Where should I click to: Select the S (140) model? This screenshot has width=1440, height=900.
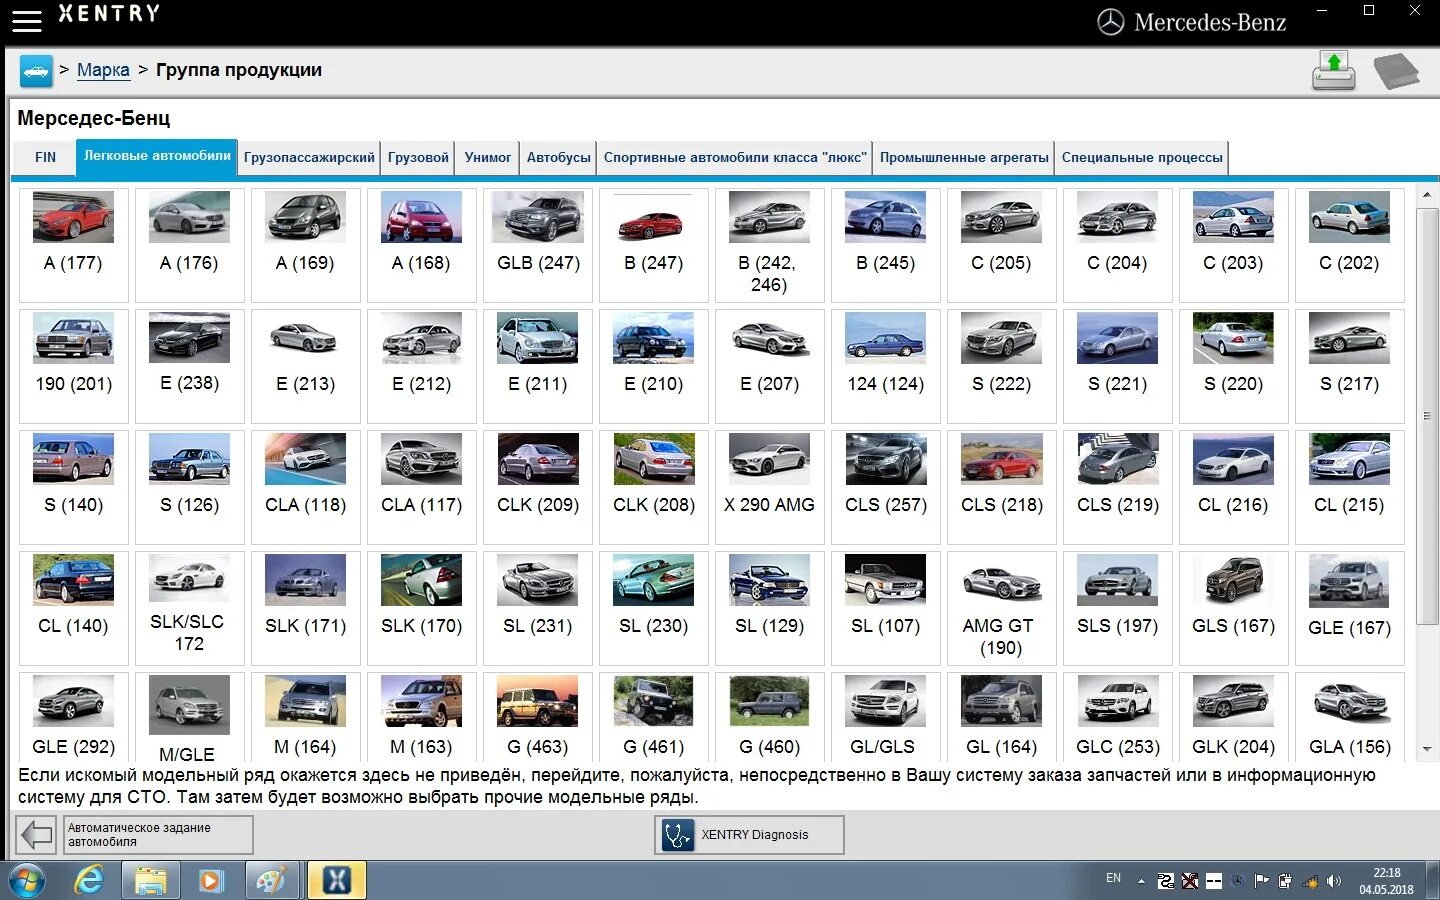(73, 487)
